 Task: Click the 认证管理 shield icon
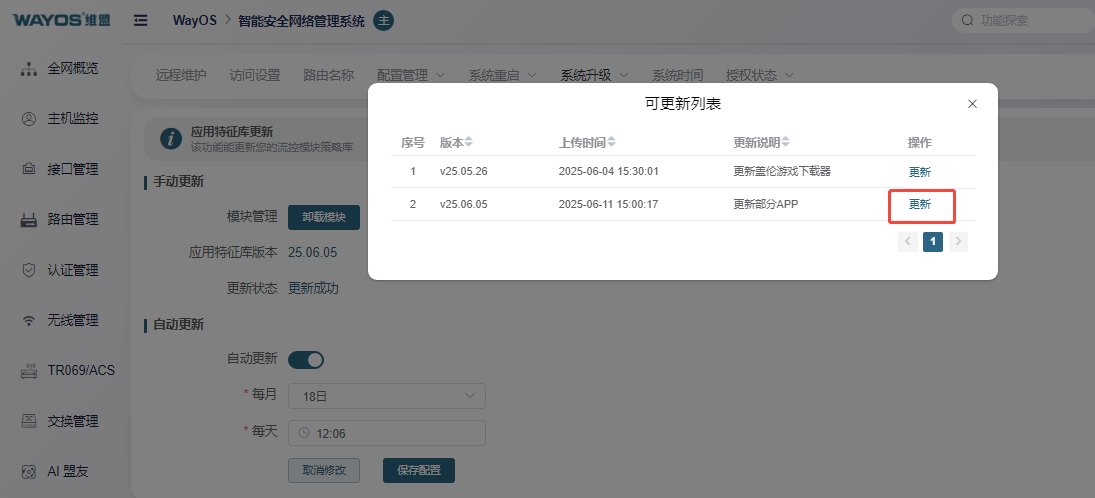point(29,270)
